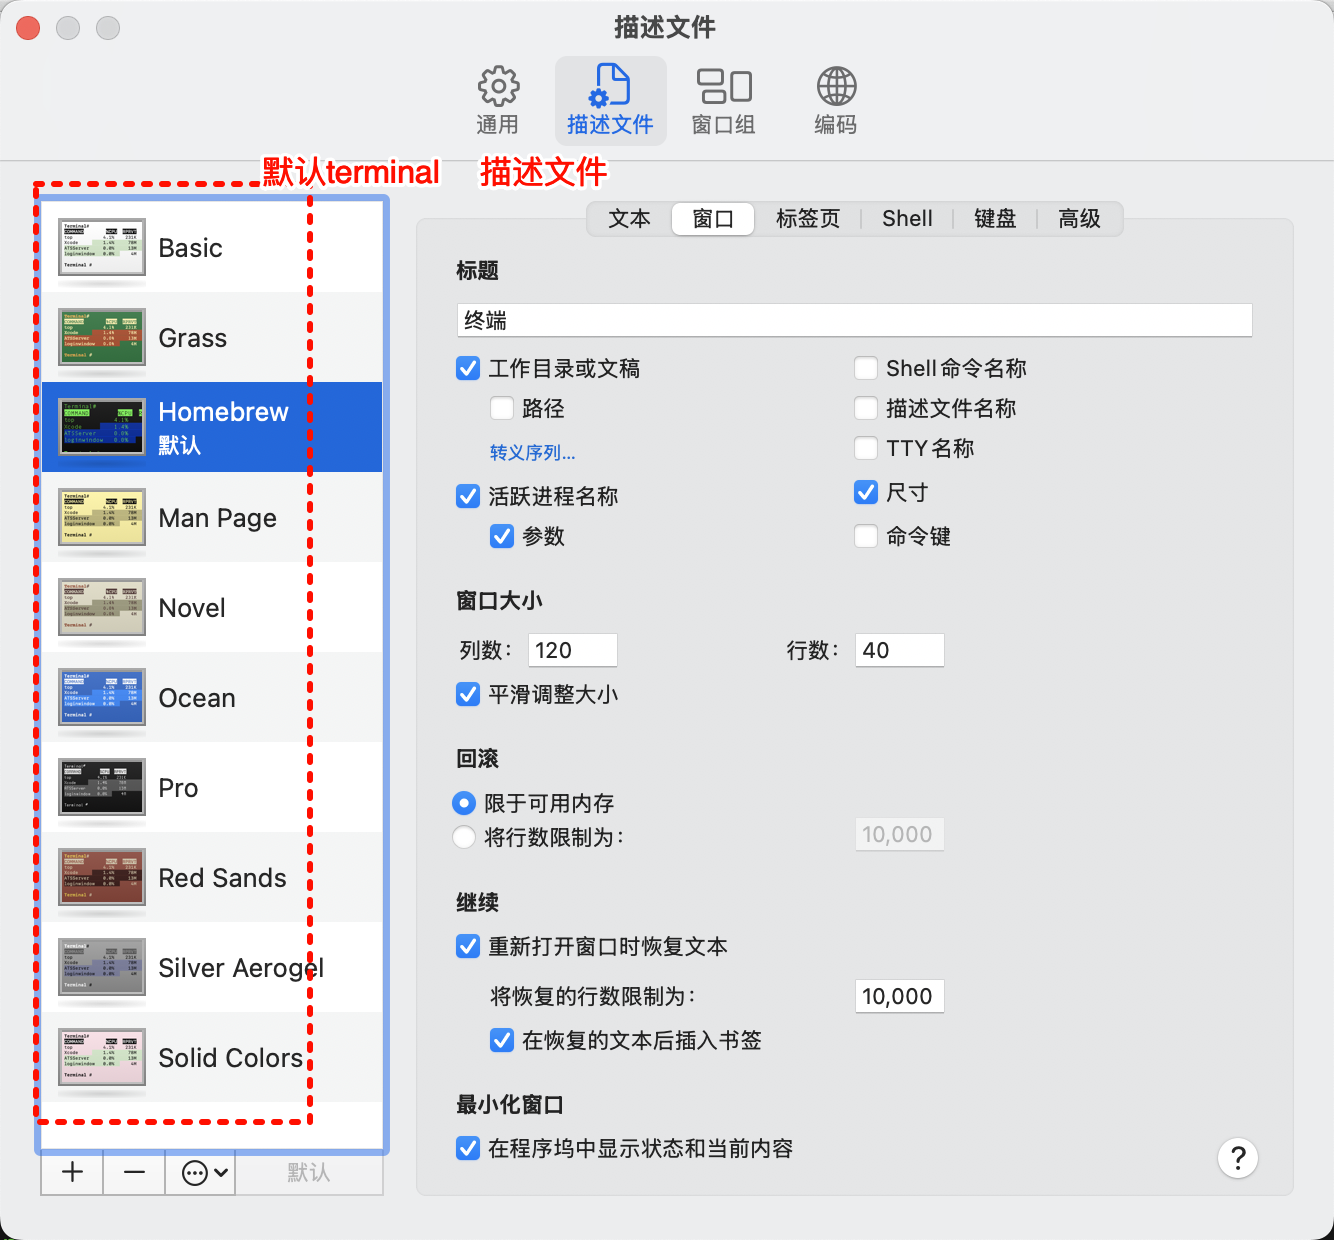This screenshot has height=1240, width=1334.
Task: Open the 通用 settings gear icon
Action: pos(498,98)
